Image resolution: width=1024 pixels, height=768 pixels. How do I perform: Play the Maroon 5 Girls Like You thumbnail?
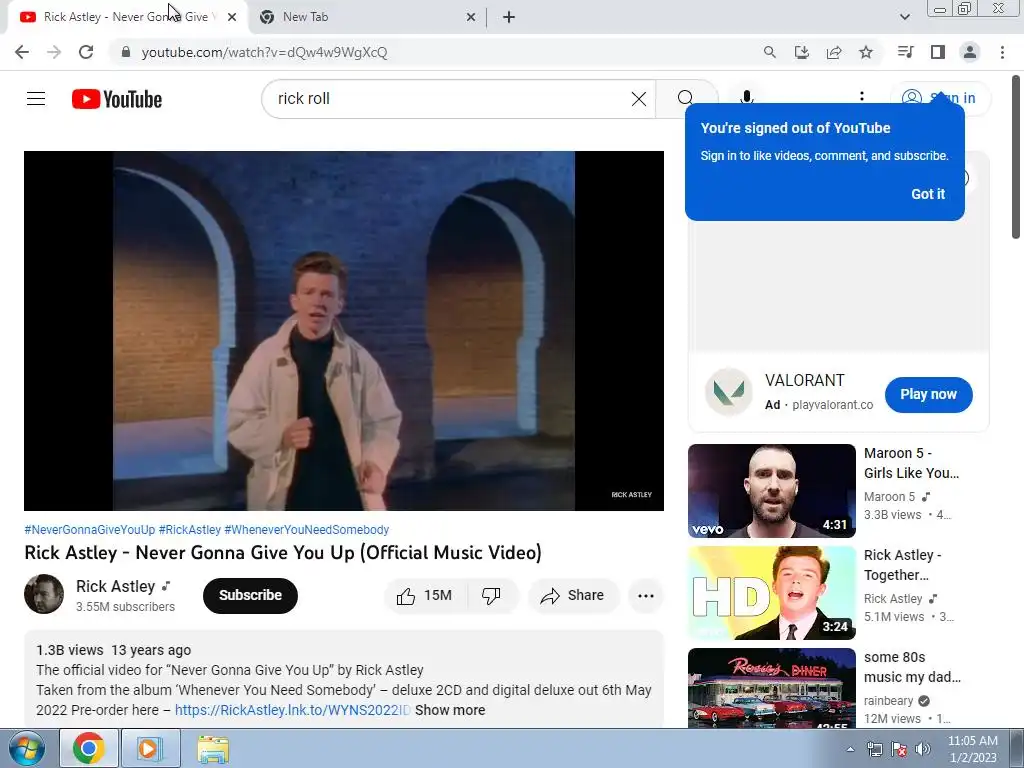coord(771,491)
